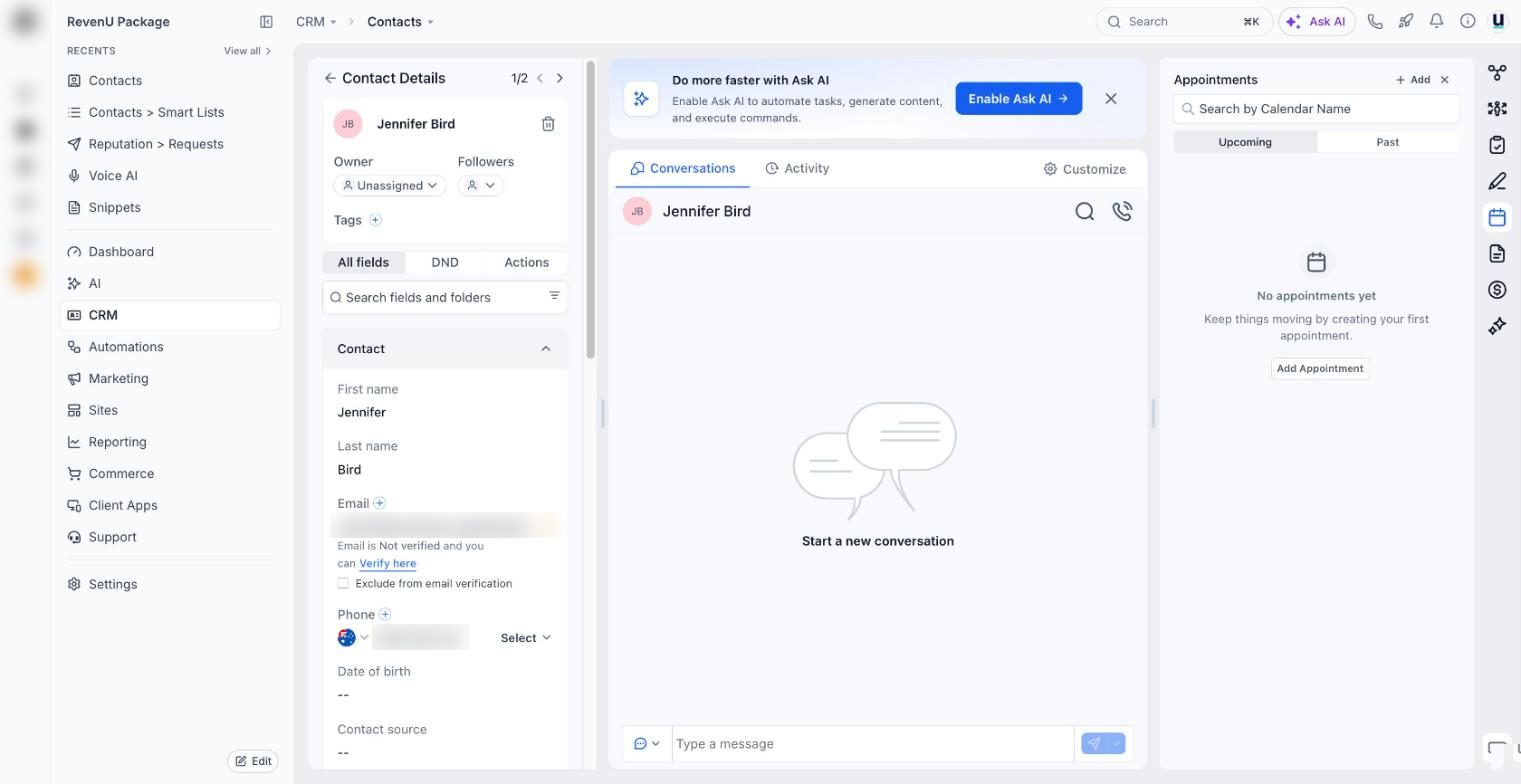The image size is (1521, 784).
Task: Open Tasks clipboard icon in right rail
Action: point(1497,145)
